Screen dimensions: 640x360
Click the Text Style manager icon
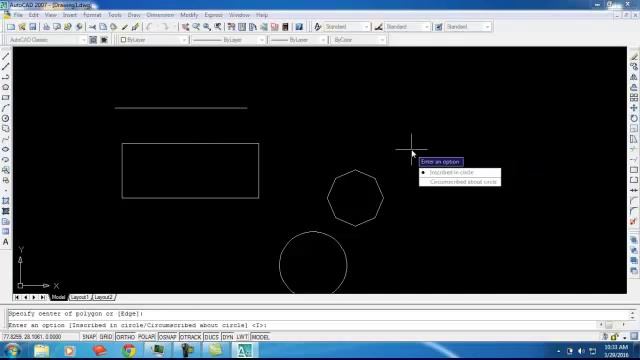[x=318, y=27]
